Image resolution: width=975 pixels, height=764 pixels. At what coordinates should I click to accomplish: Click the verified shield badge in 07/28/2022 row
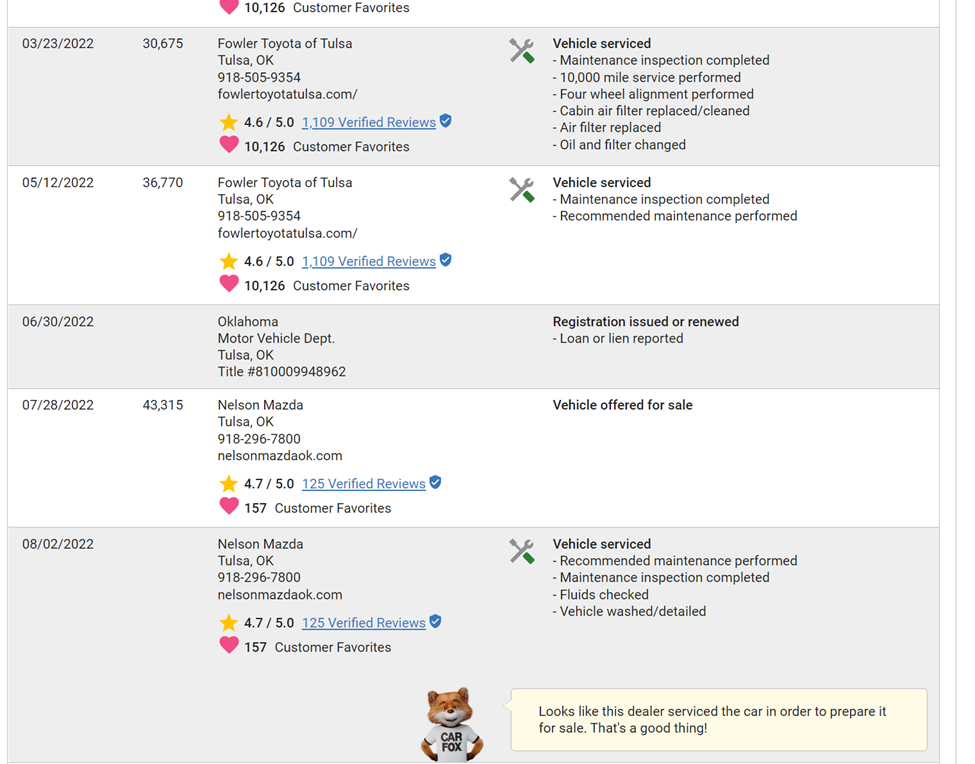click(435, 482)
